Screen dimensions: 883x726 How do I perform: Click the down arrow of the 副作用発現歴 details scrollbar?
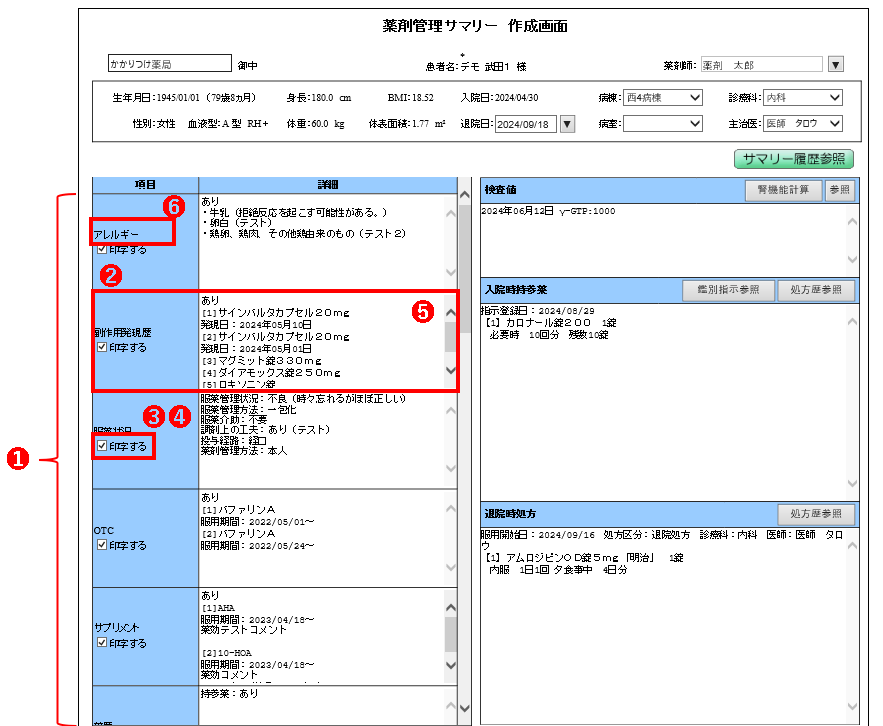(449, 371)
